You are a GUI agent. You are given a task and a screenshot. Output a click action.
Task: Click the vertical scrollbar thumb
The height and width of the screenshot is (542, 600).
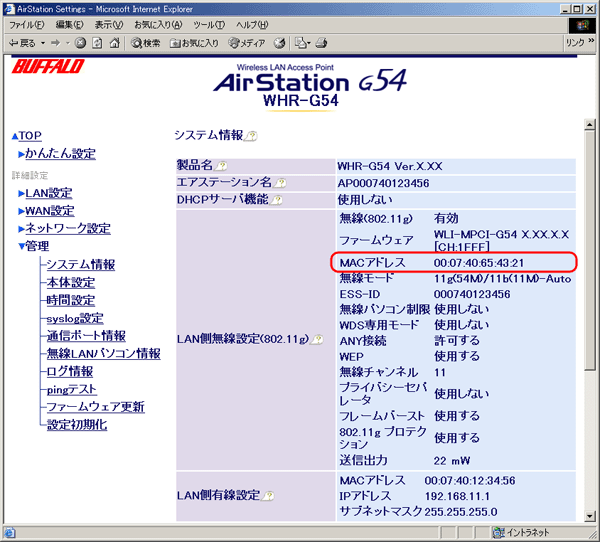point(590,250)
